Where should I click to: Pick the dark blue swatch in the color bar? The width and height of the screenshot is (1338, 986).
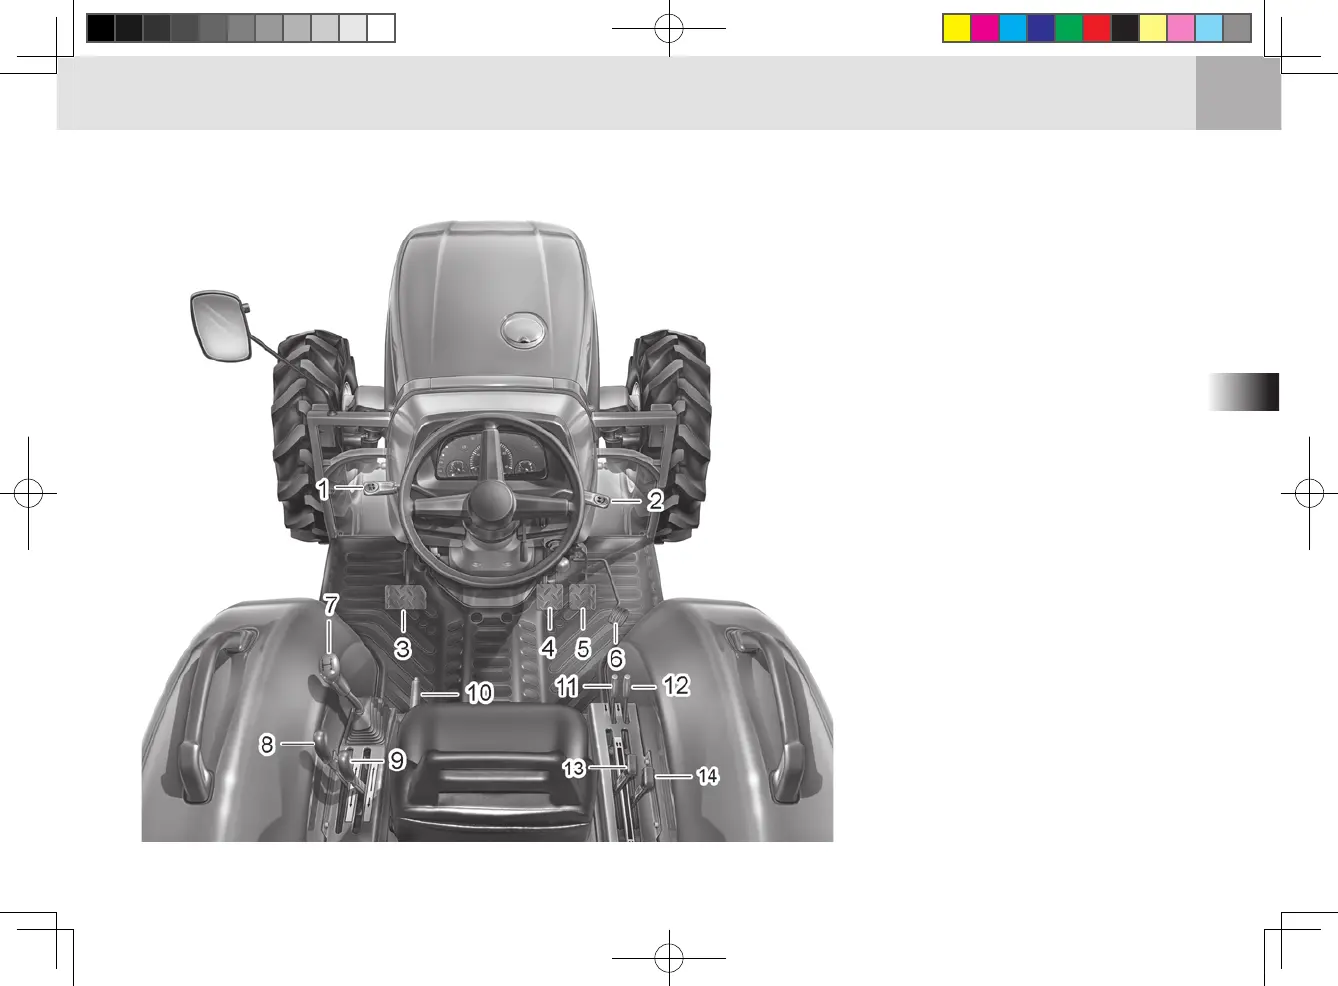[x=1041, y=28]
